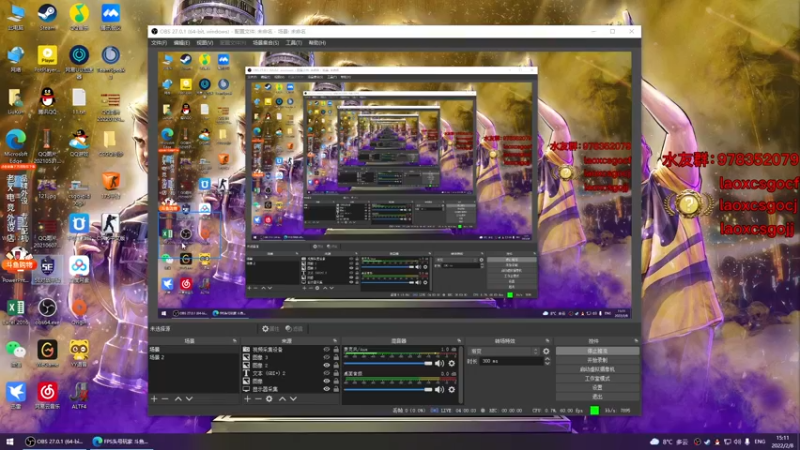The height and width of the screenshot is (450, 800).
Task: Launch WeGame desktop shortcut
Action: [x=47, y=353]
